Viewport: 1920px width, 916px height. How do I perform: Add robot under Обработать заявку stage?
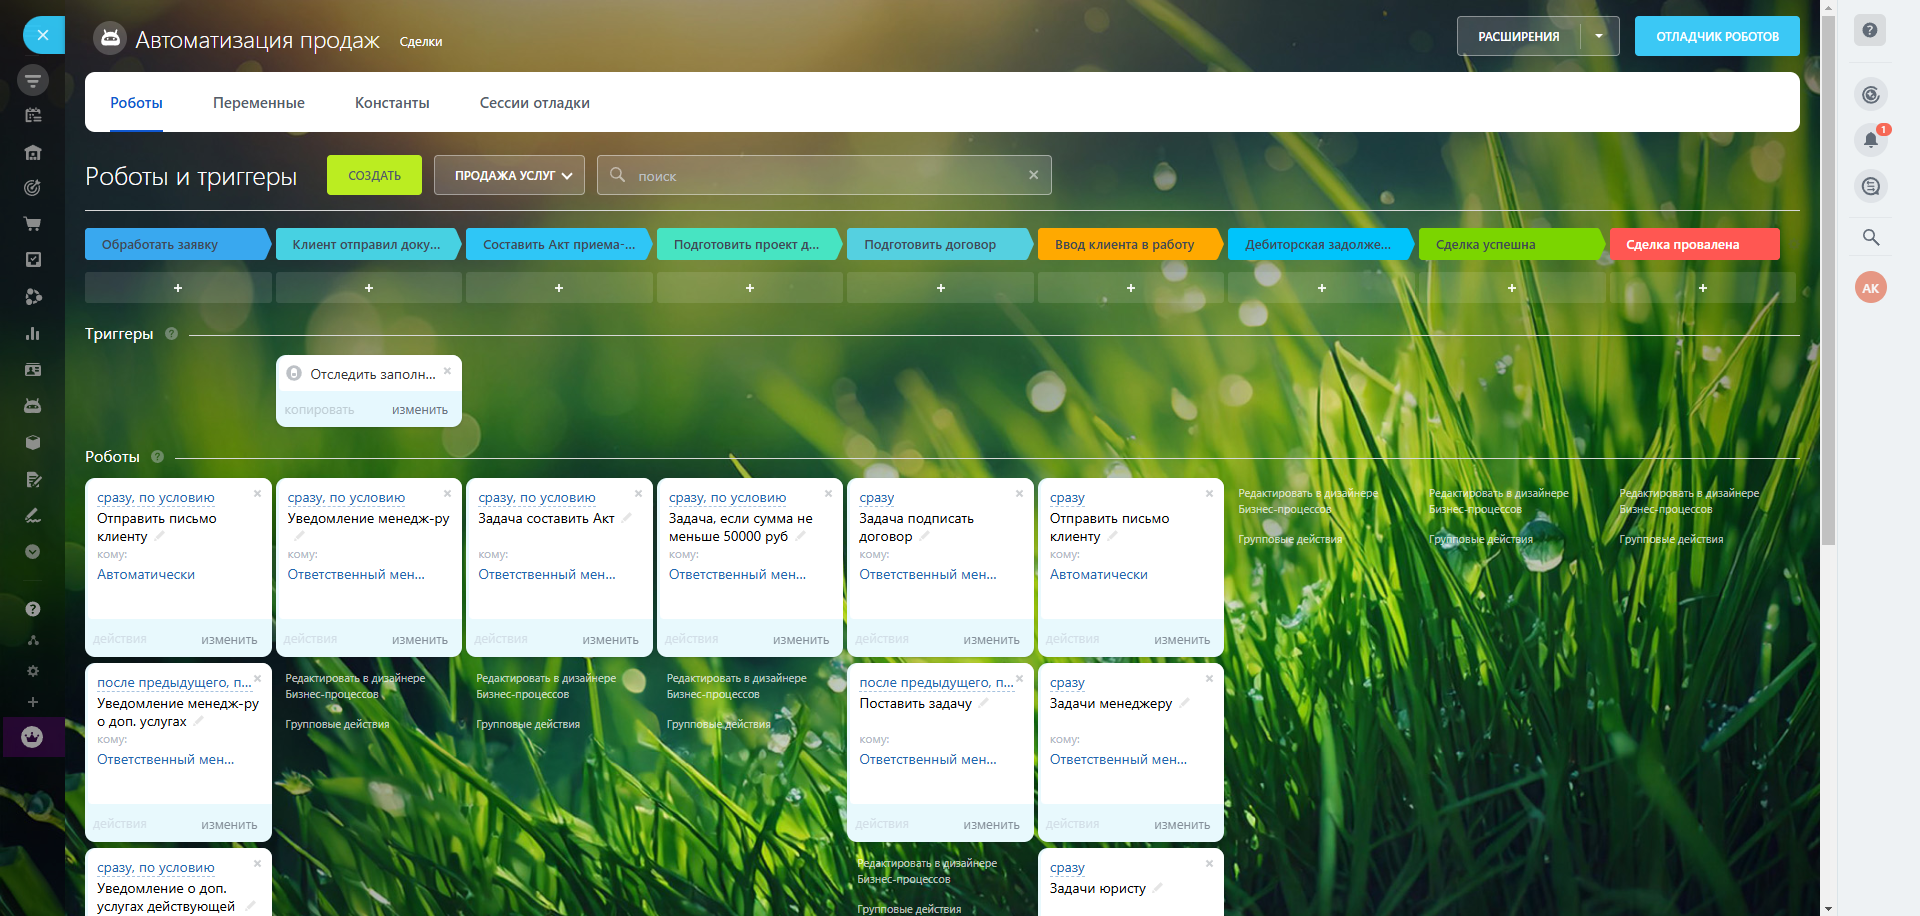[178, 288]
